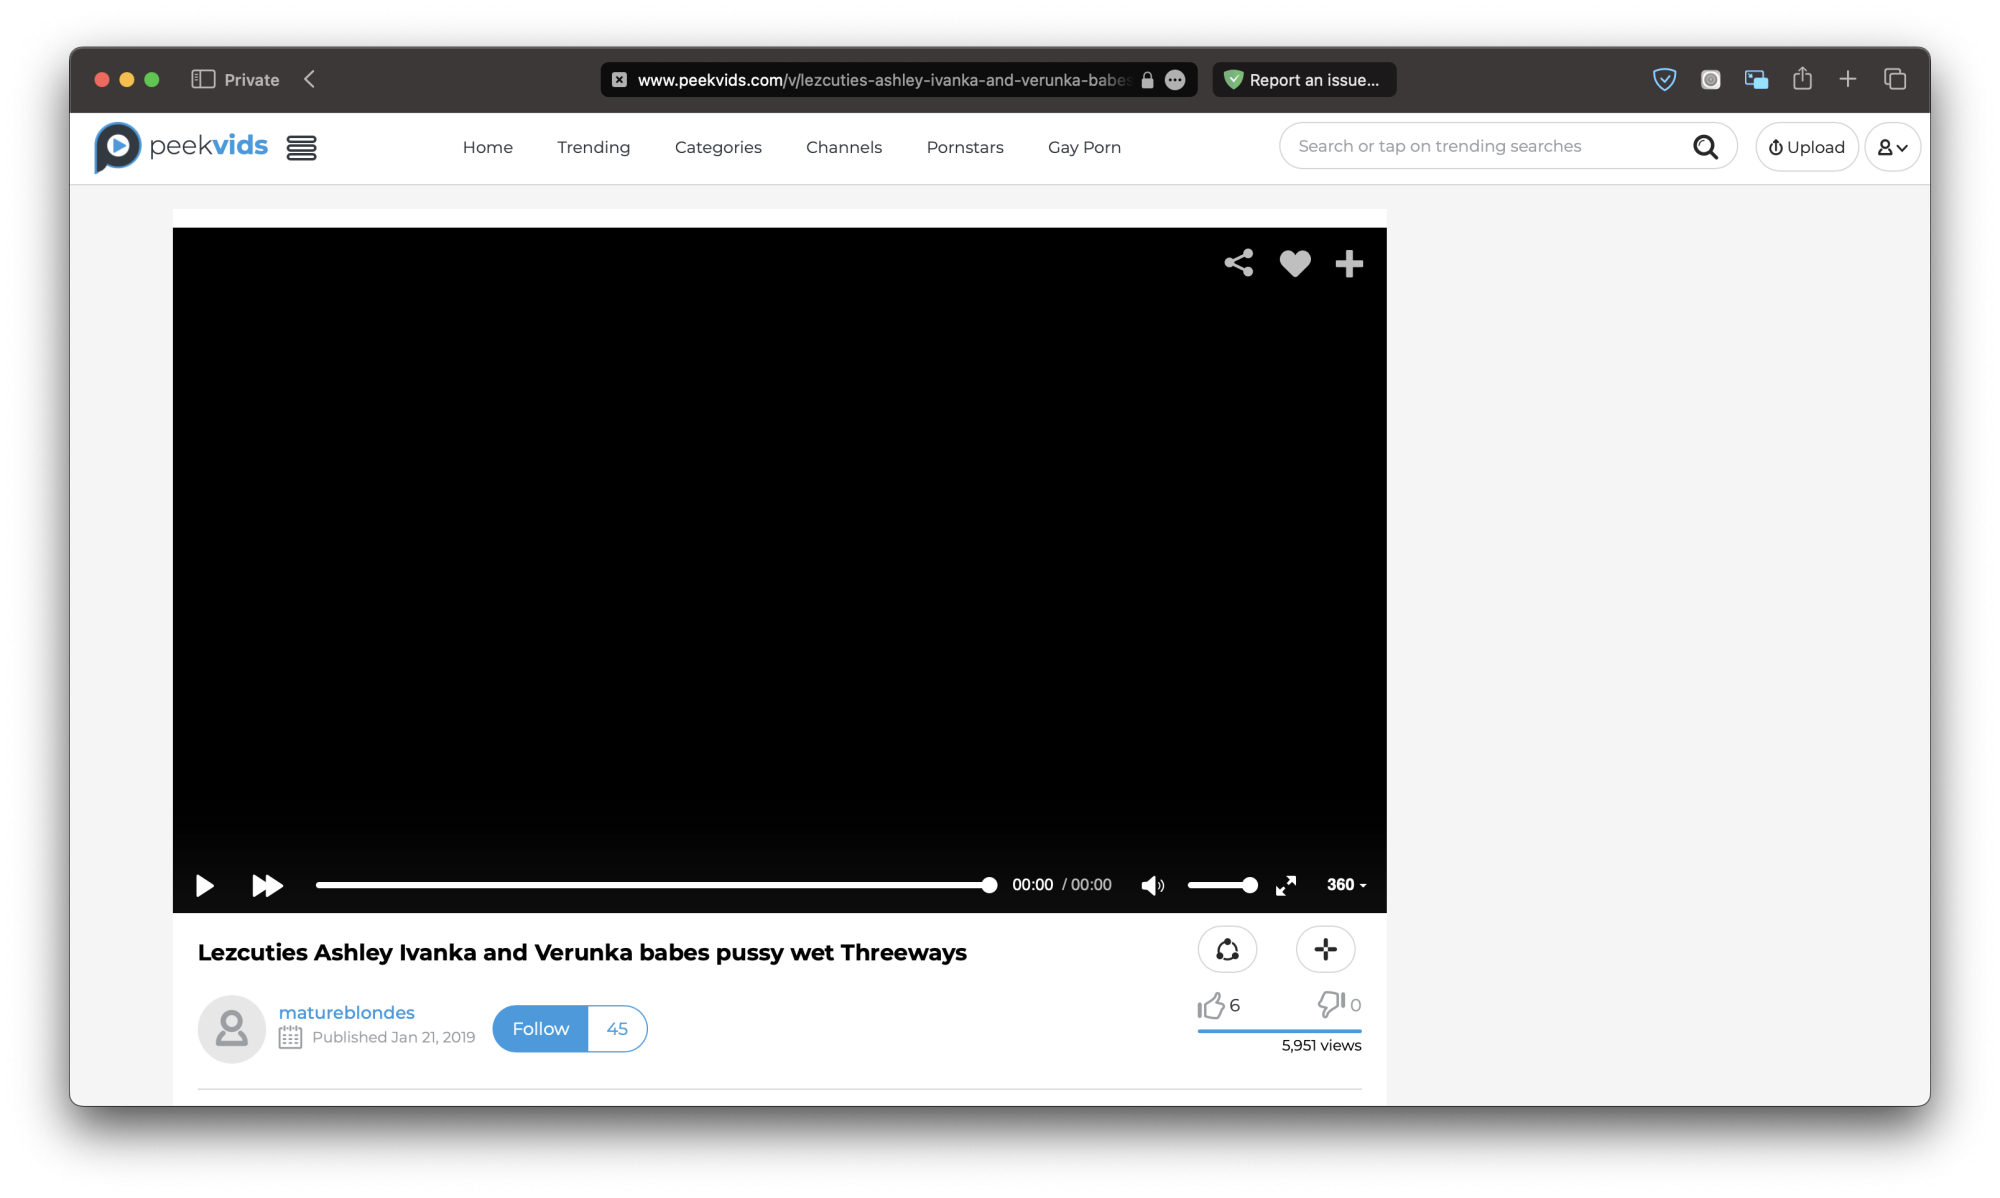Mute the video with the speaker icon
Viewport: 2000px width, 1198px height.
coord(1152,885)
